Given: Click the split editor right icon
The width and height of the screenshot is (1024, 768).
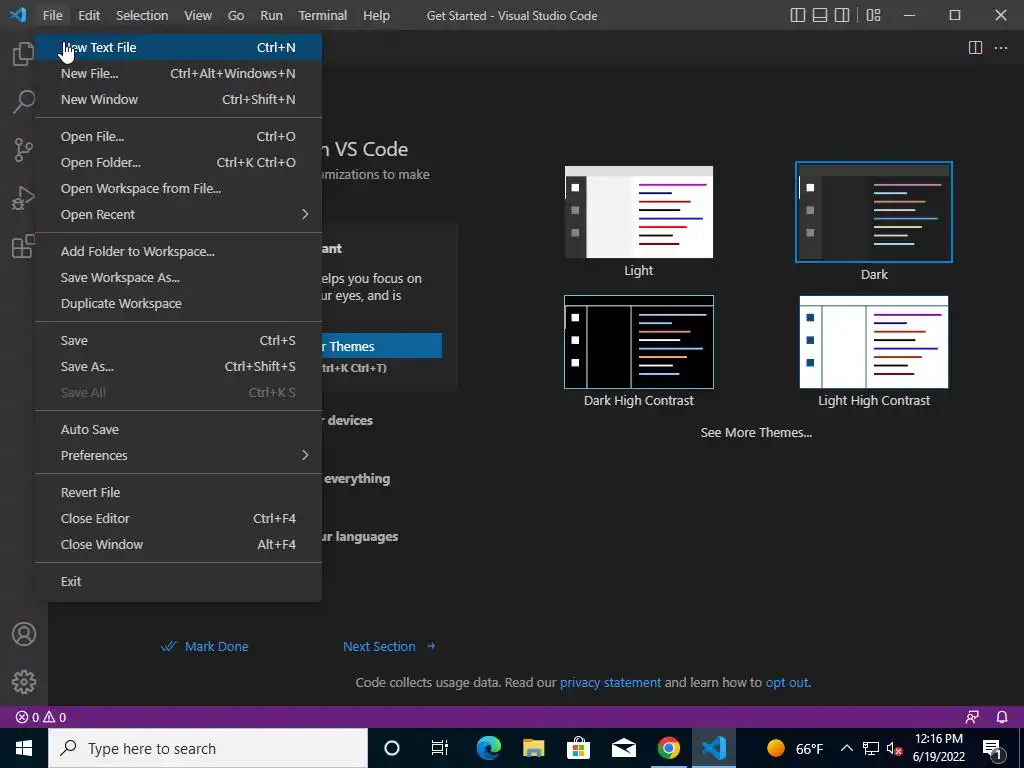Looking at the screenshot, I should 975,48.
